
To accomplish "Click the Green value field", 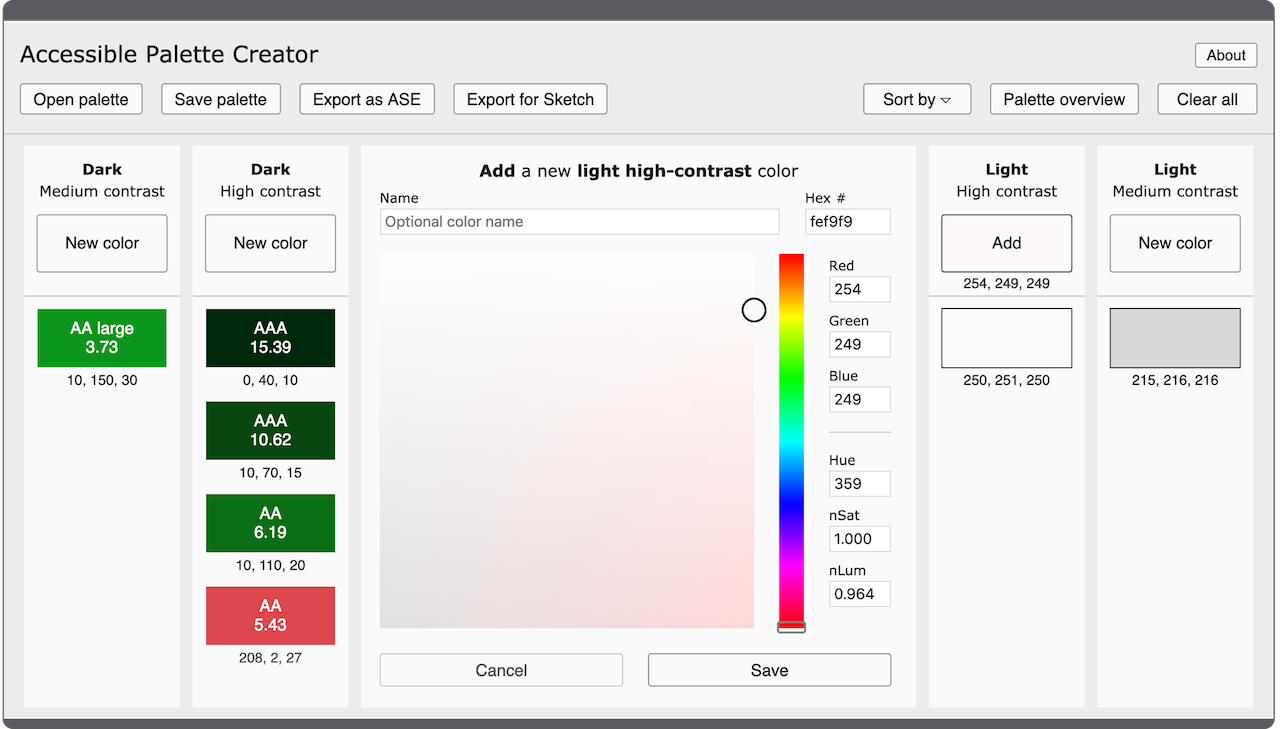I will point(859,344).
